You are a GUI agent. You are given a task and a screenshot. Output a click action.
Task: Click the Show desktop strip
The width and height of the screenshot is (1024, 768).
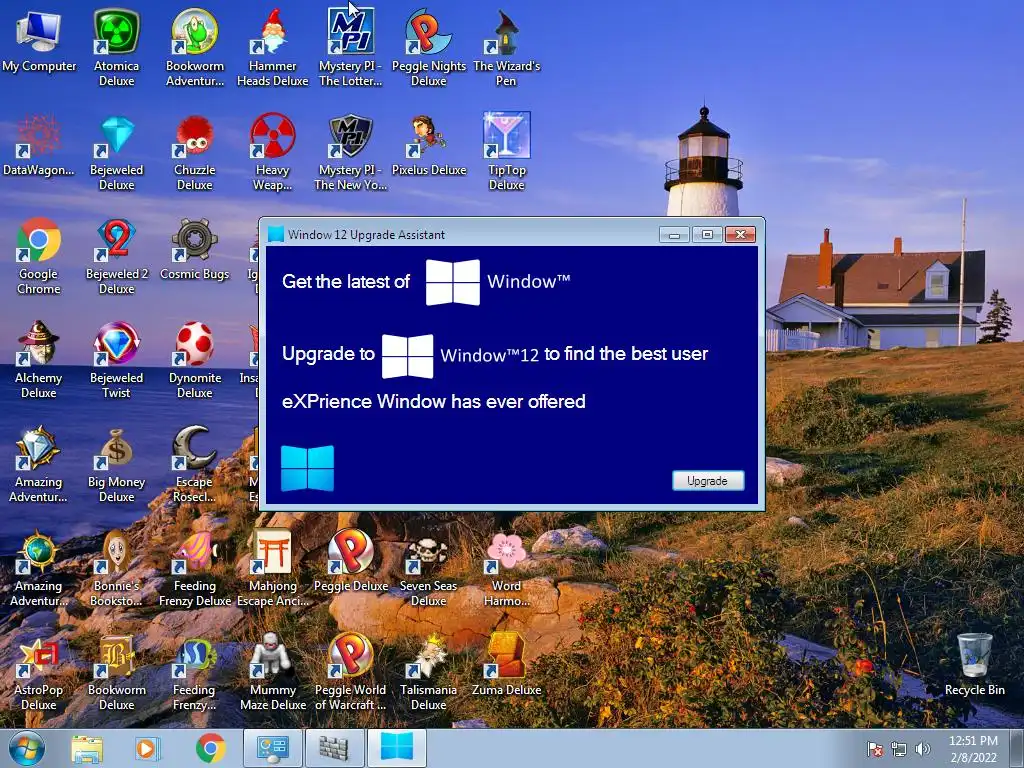pos(1018,748)
